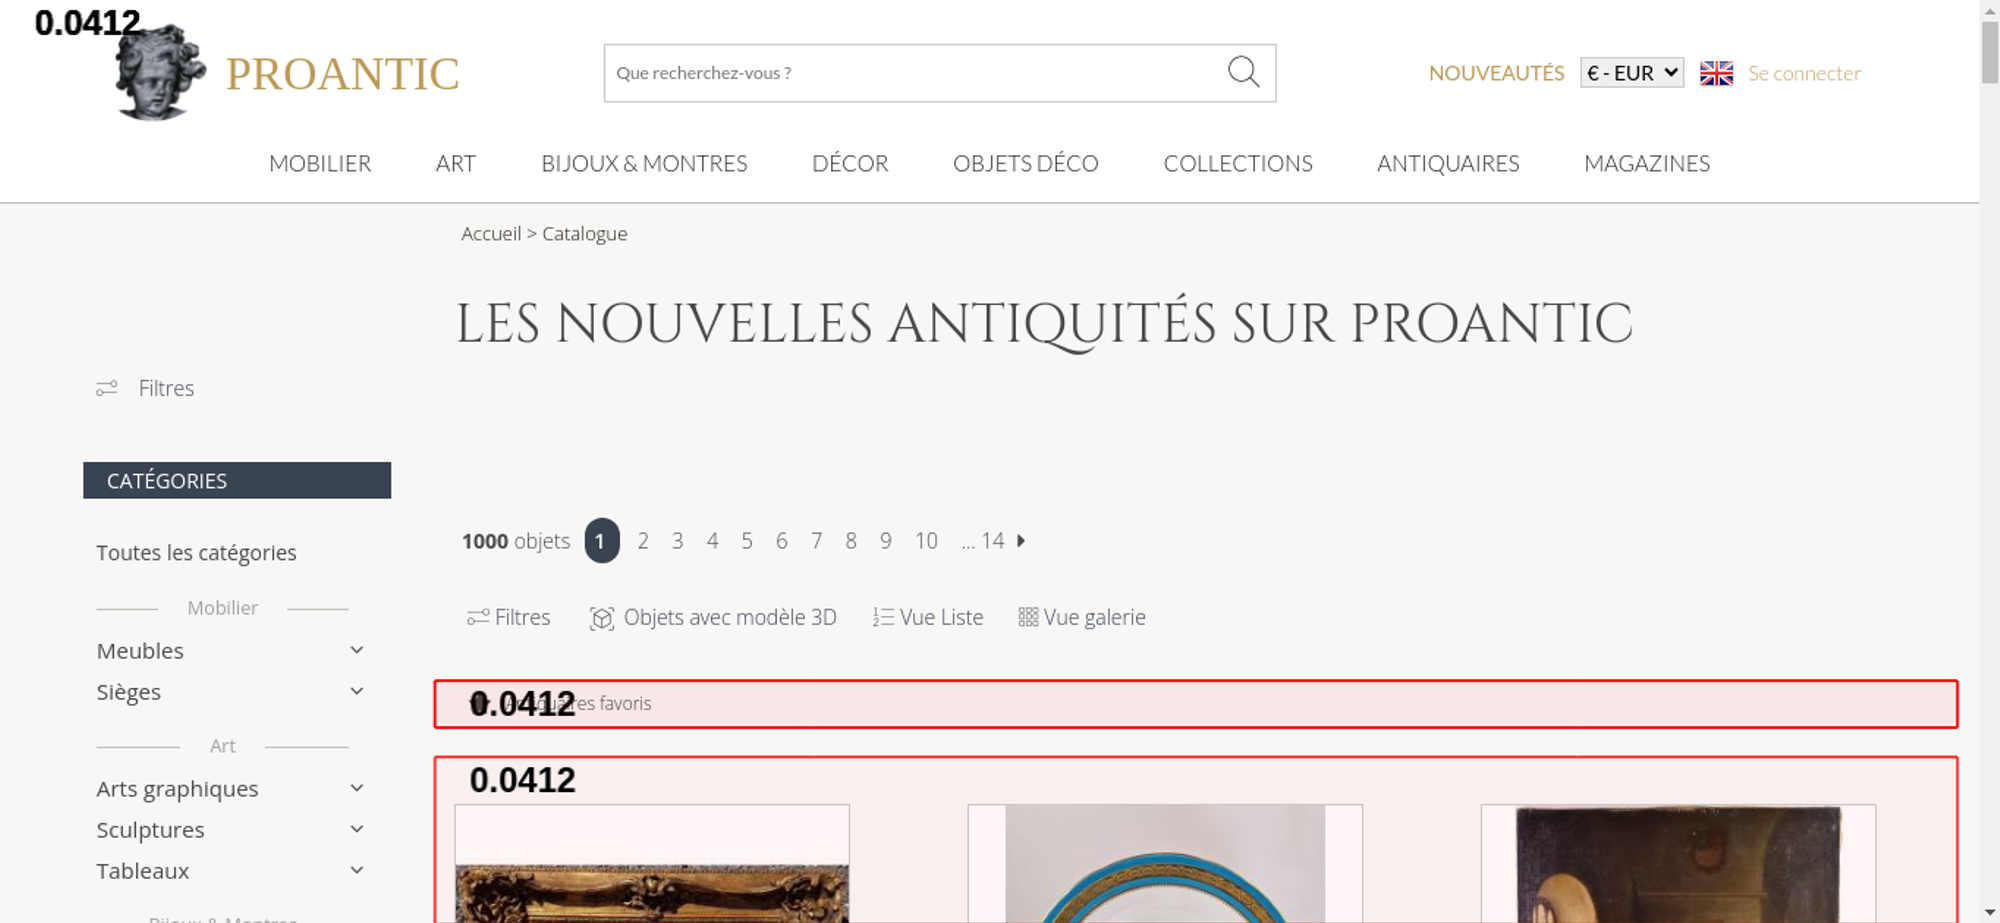Click the Se connecter link

tap(1804, 73)
